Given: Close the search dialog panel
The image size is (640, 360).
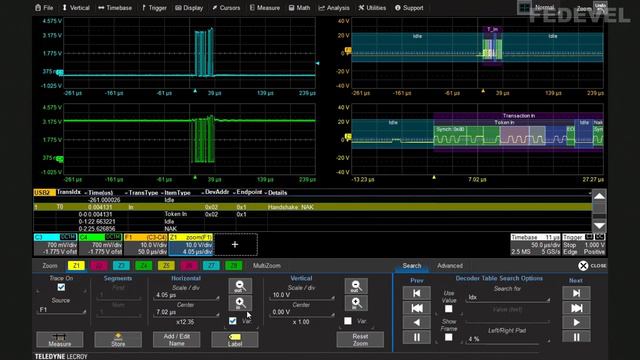Looking at the screenshot, I should coord(592,266).
